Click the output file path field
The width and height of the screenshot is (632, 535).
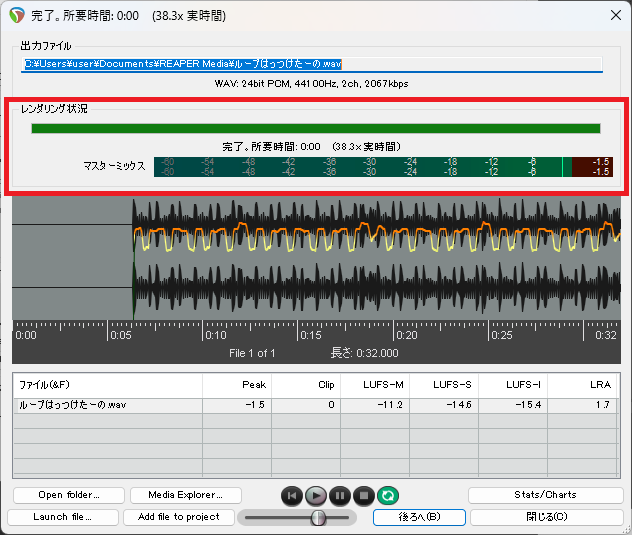pos(312,64)
